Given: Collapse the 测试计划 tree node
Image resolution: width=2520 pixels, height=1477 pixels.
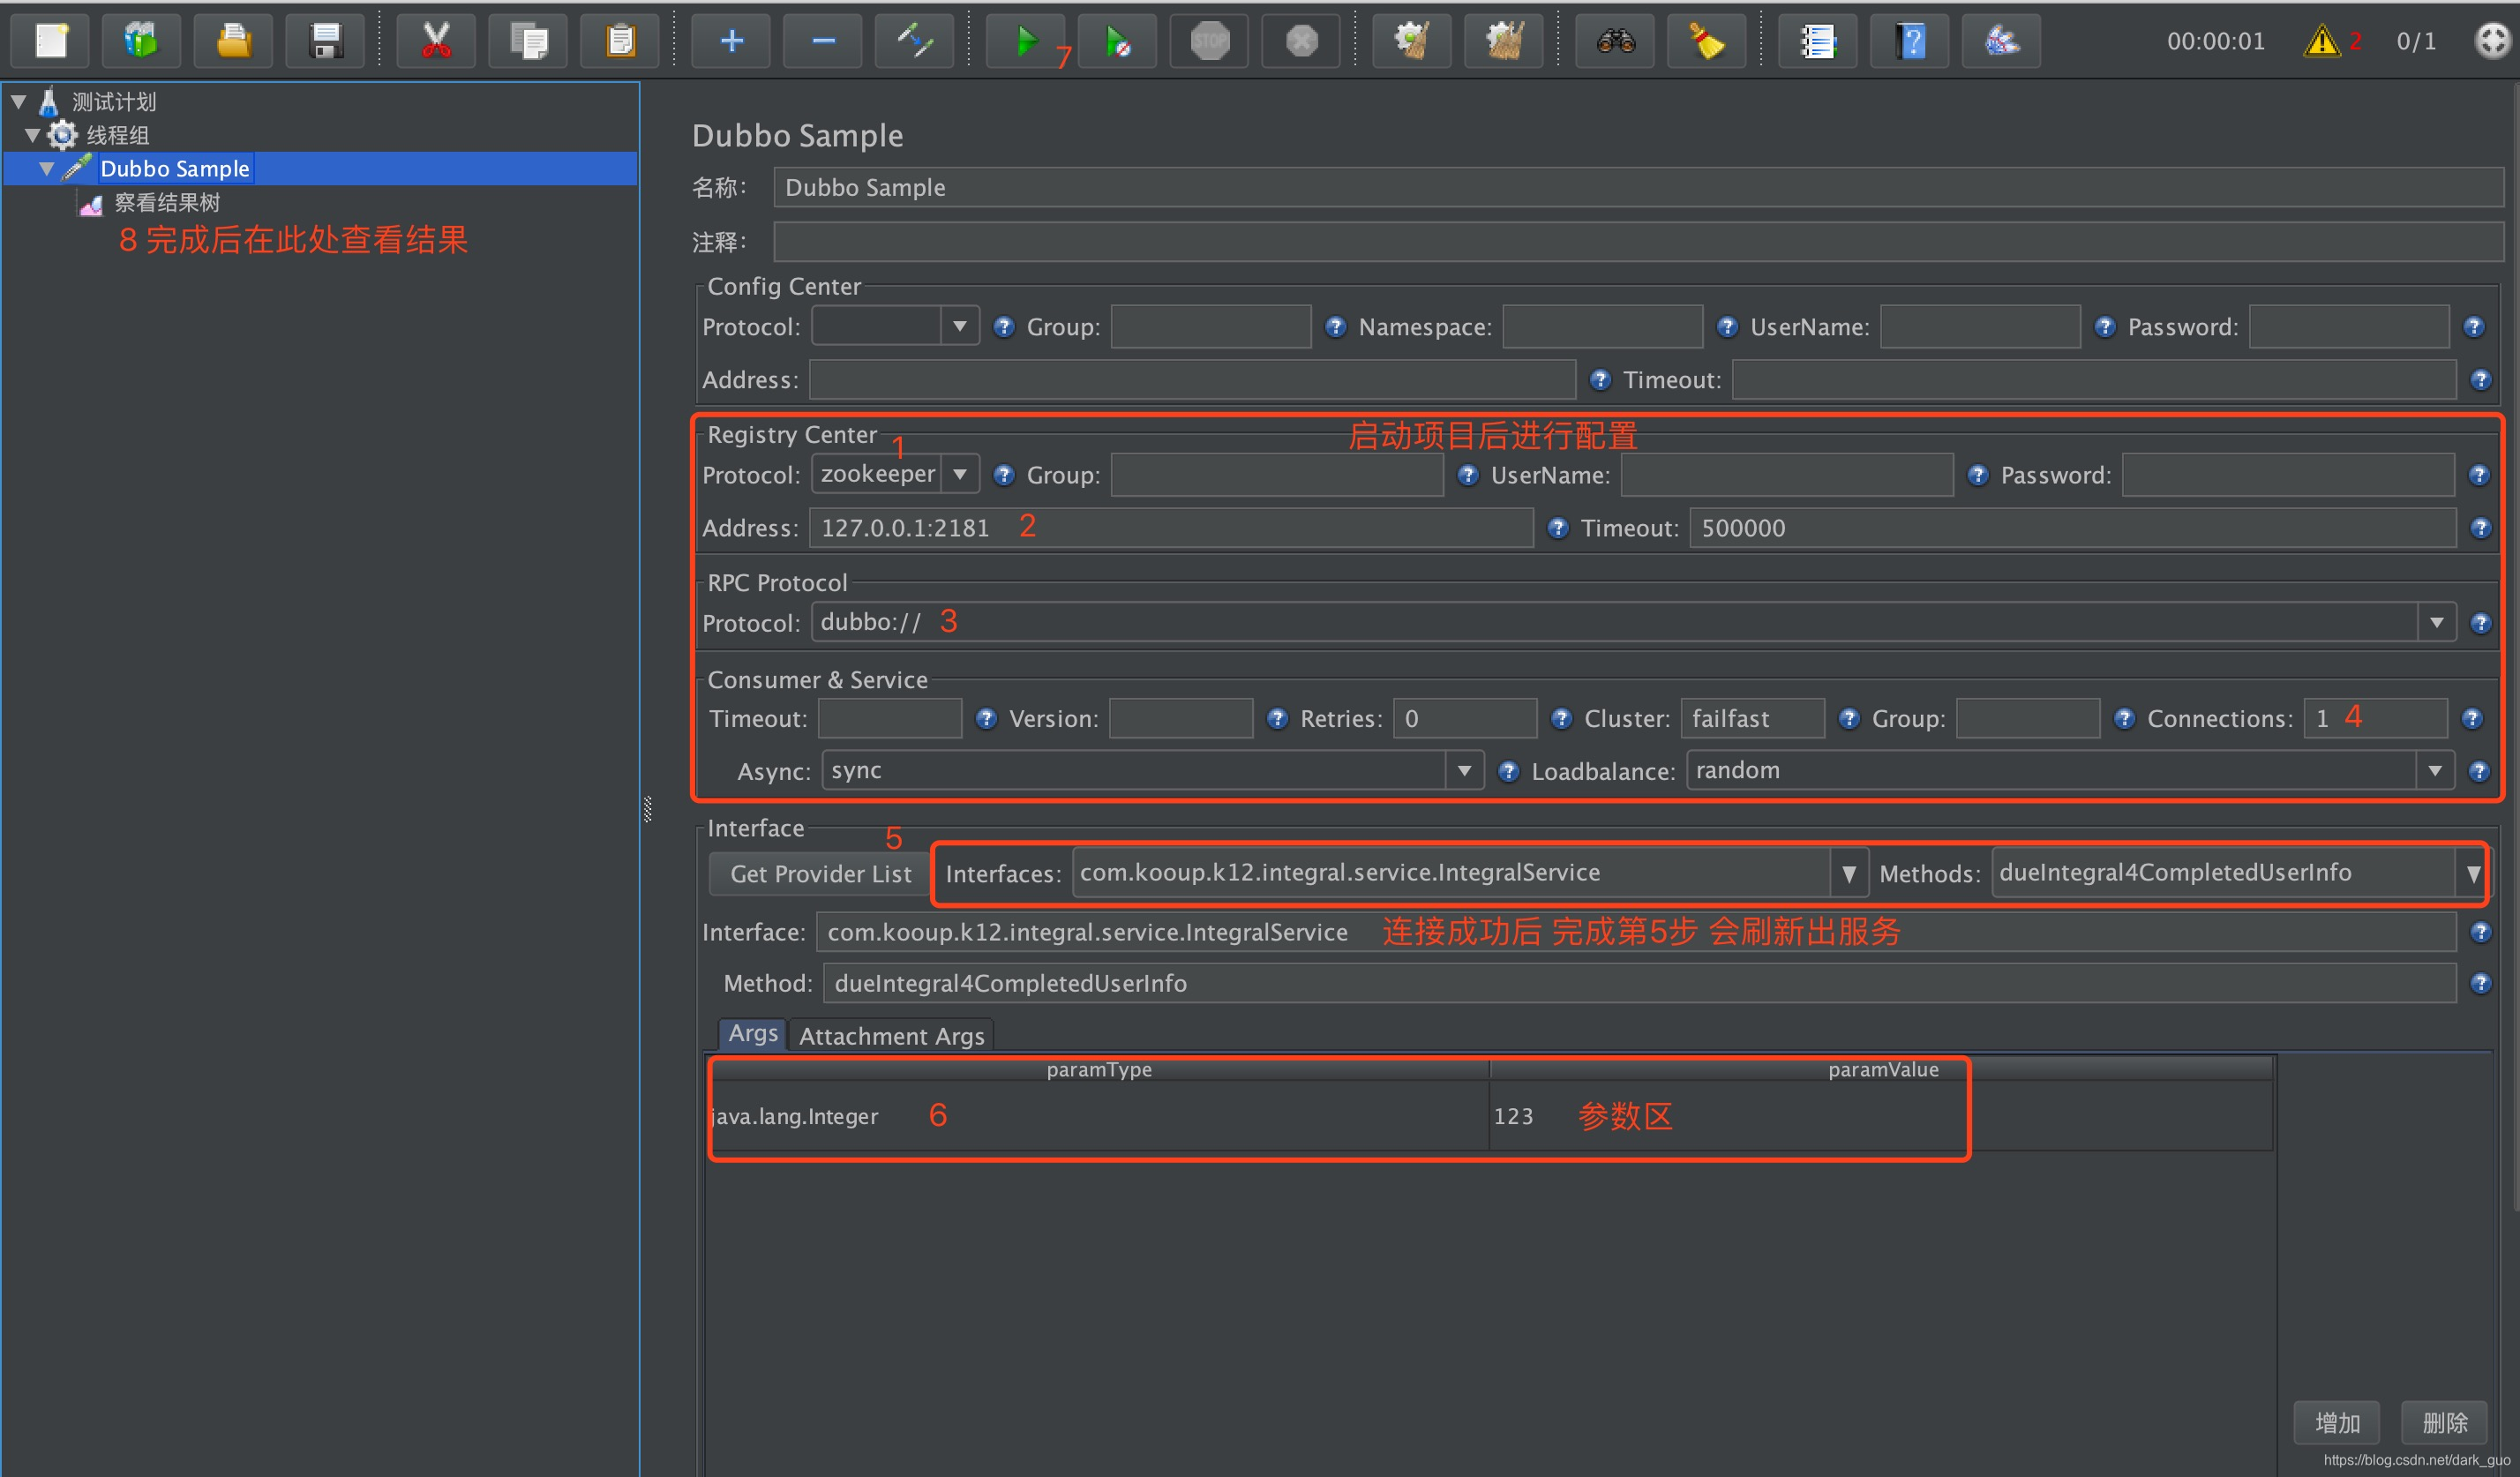Looking at the screenshot, I should click(18, 101).
